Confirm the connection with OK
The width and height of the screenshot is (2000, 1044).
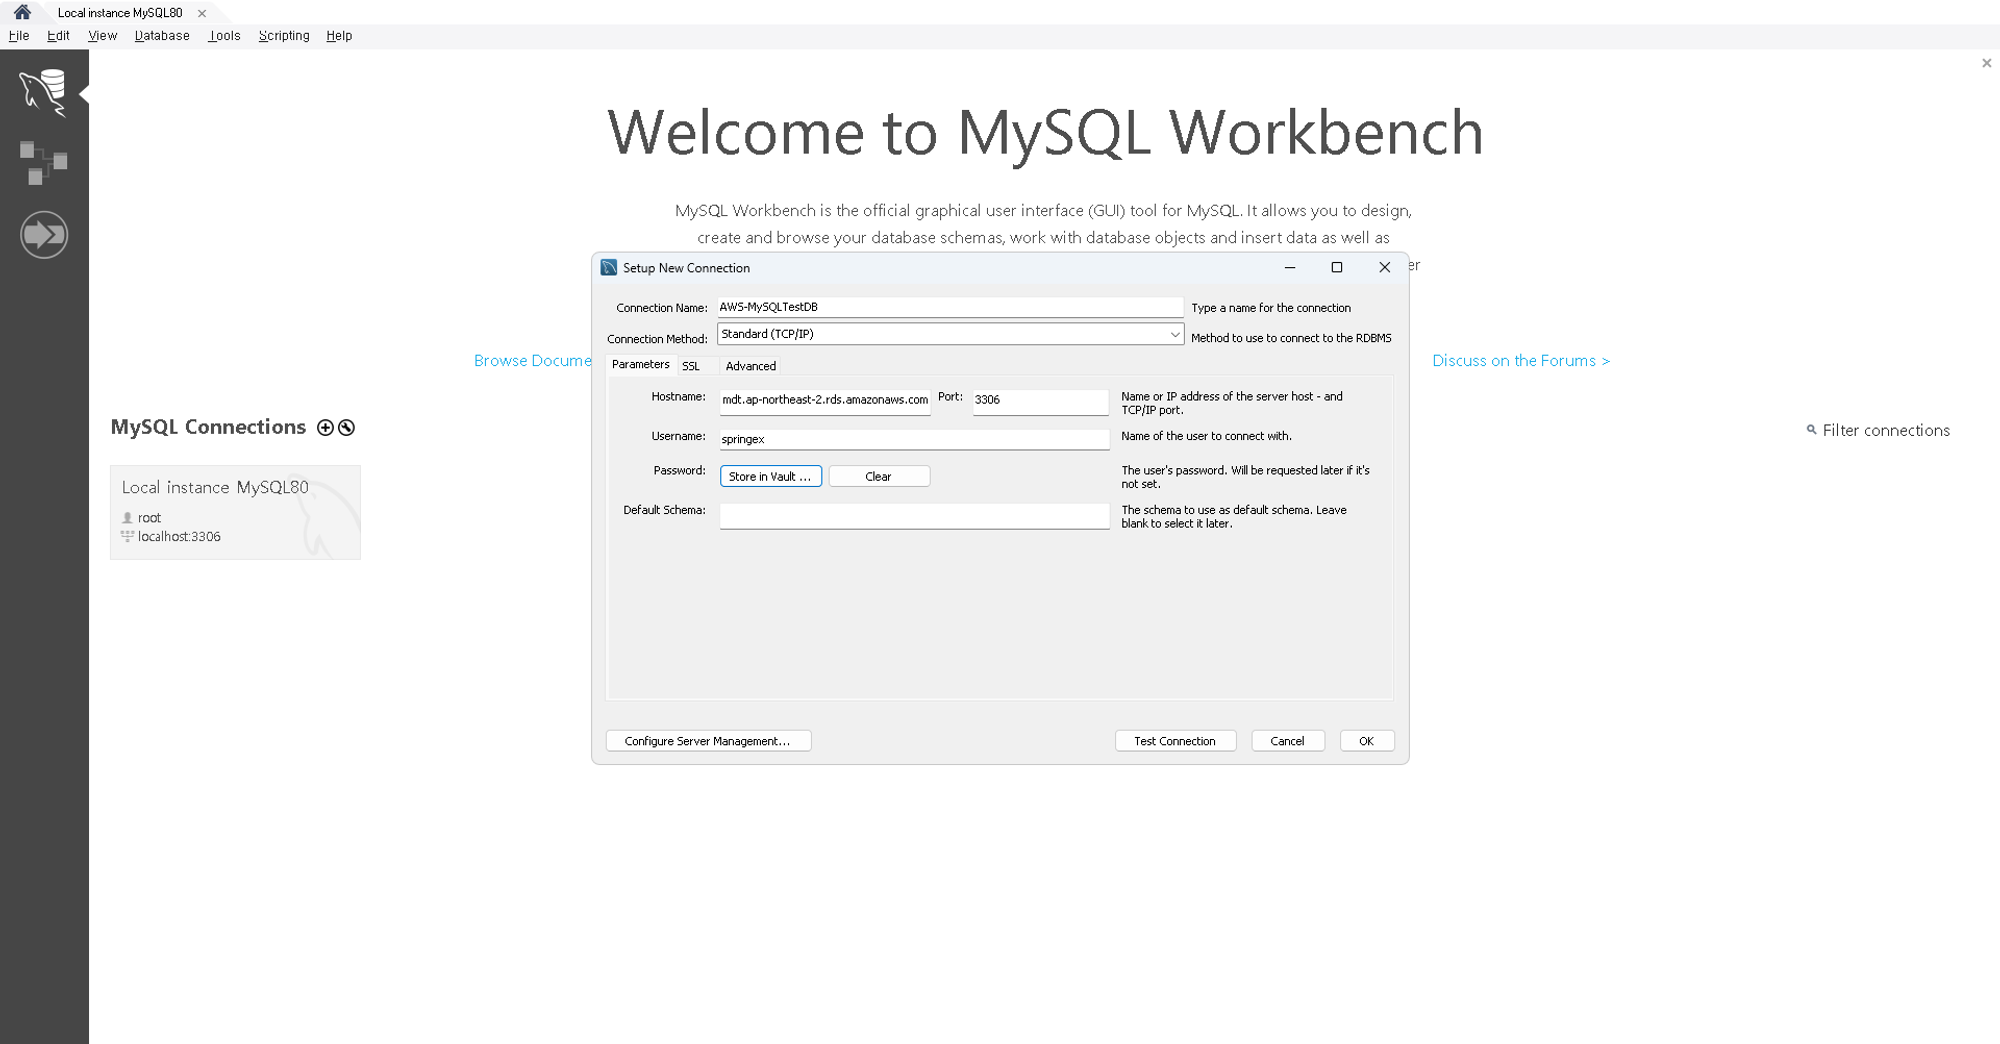click(x=1366, y=741)
